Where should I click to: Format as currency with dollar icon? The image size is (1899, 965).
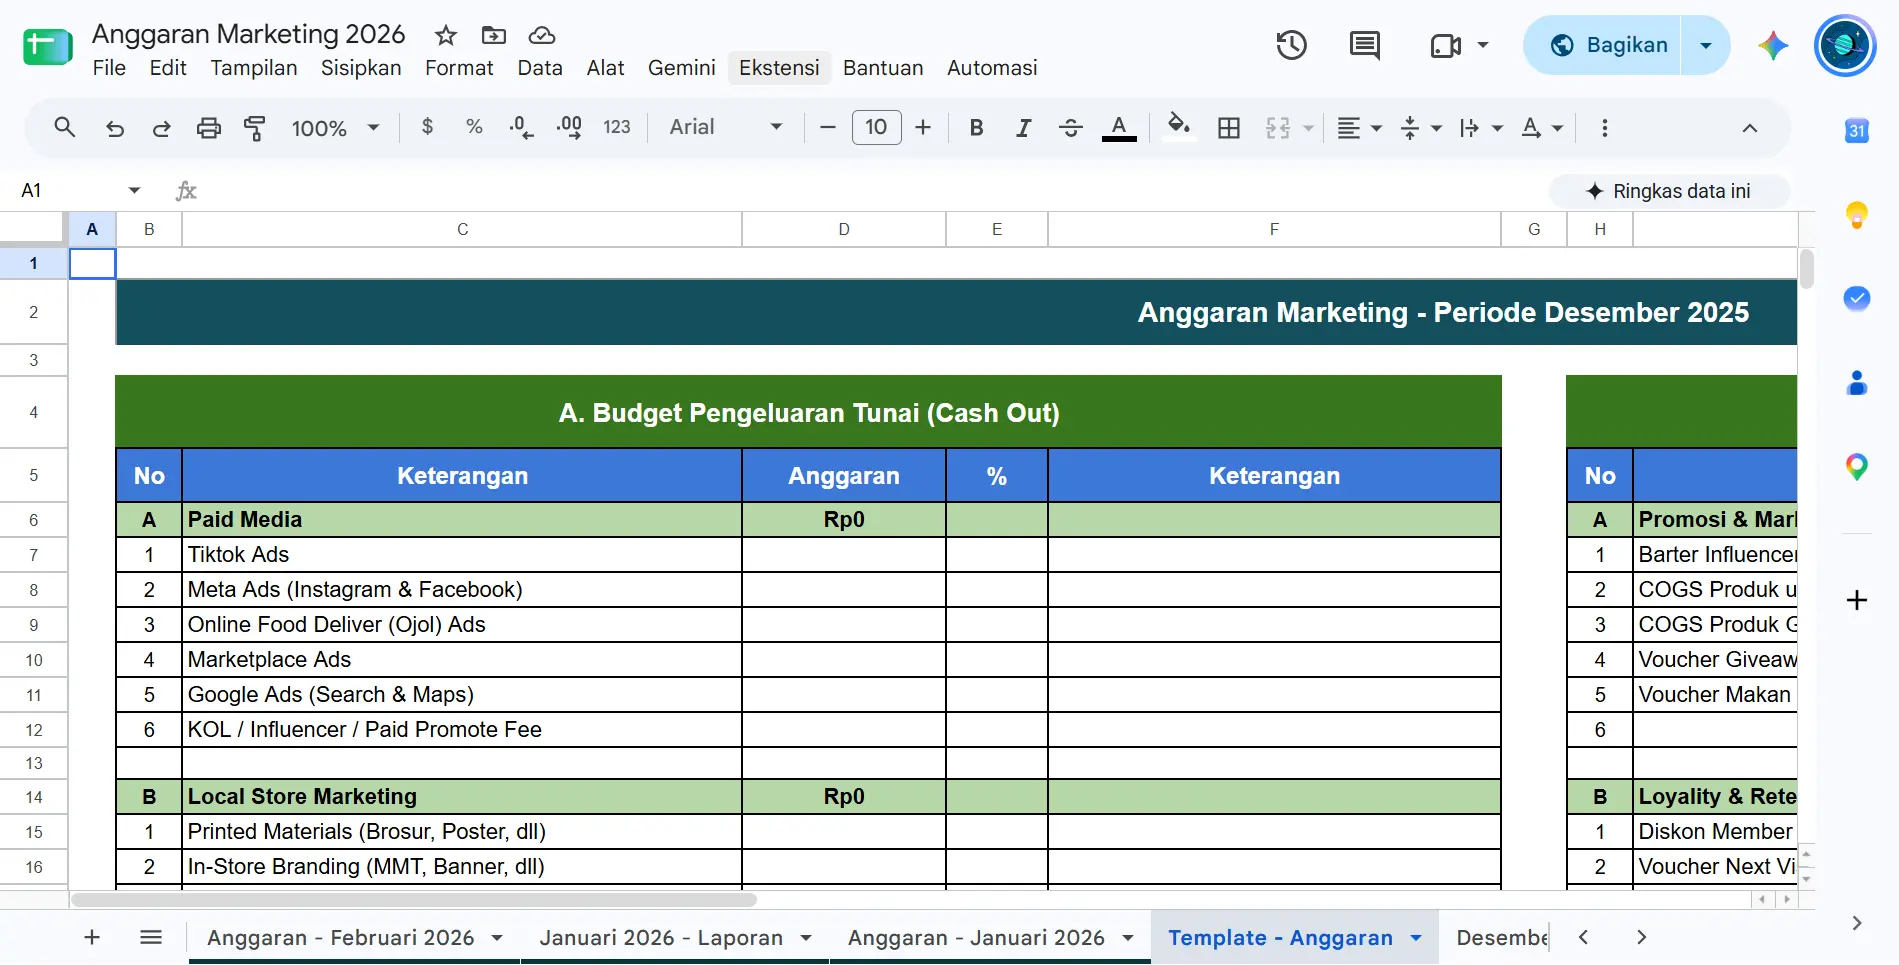tap(428, 127)
